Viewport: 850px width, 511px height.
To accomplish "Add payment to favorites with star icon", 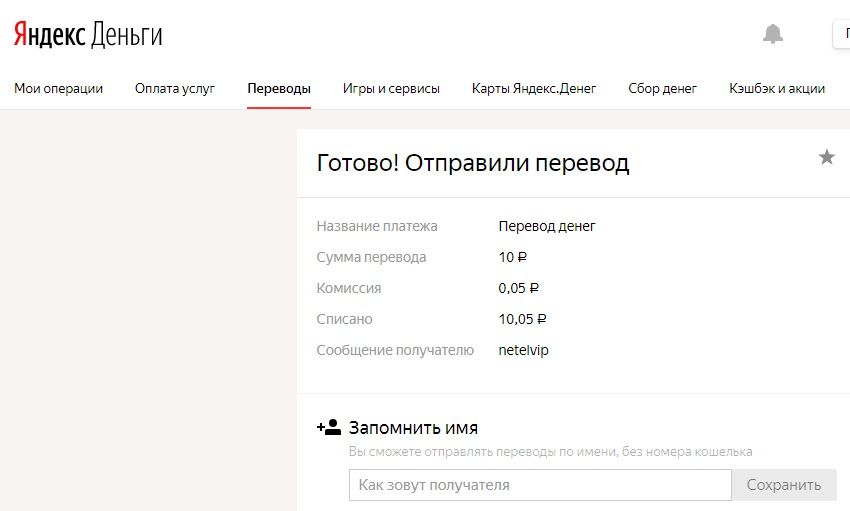I will click(826, 157).
